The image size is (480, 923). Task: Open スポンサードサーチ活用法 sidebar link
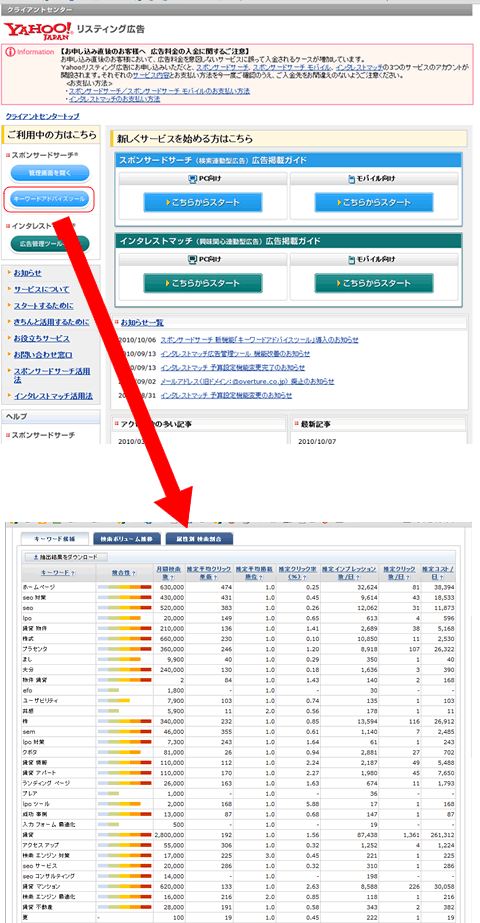pos(51,375)
